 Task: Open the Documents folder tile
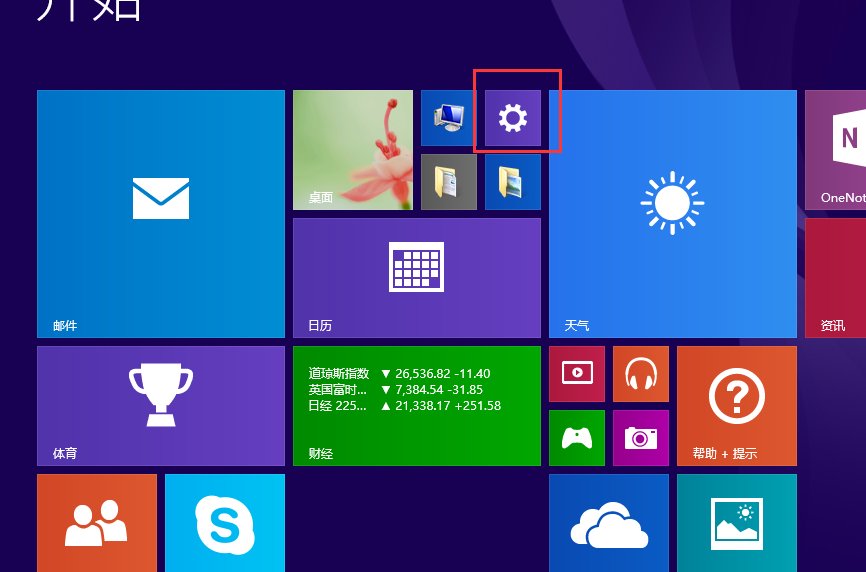click(448, 182)
